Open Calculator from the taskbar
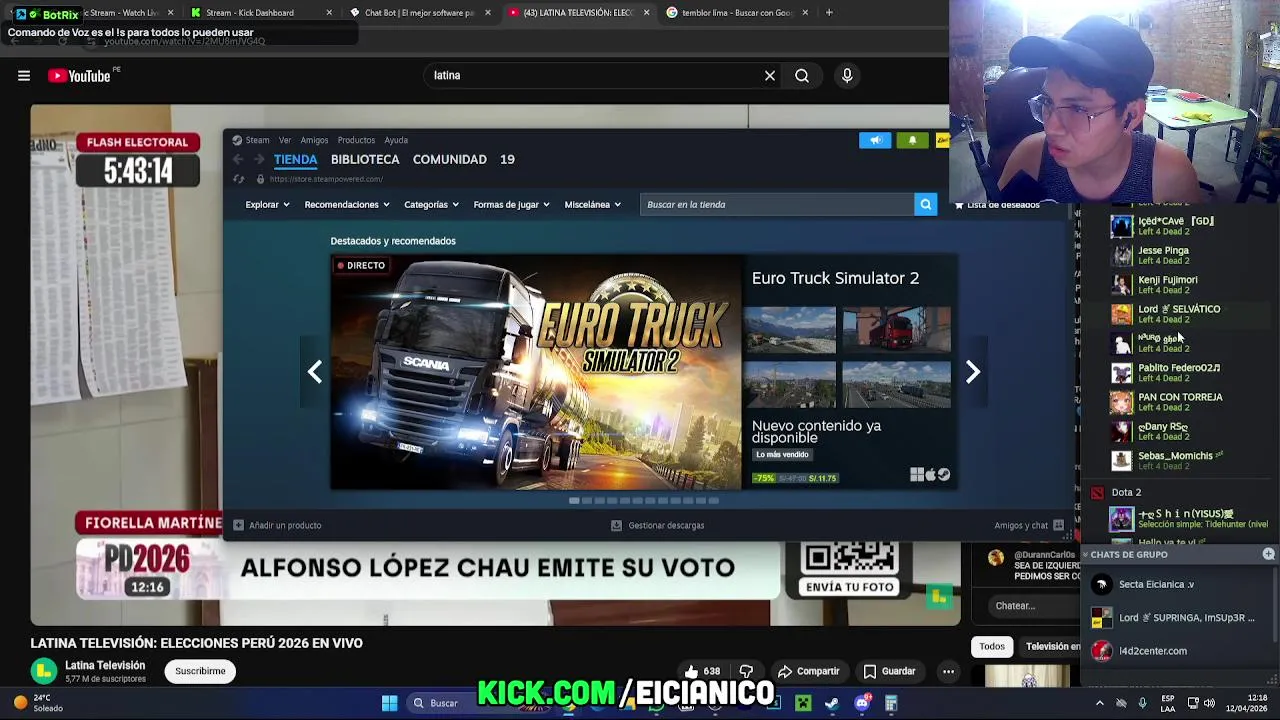The width and height of the screenshot is (1280, 720). (891, 703)
